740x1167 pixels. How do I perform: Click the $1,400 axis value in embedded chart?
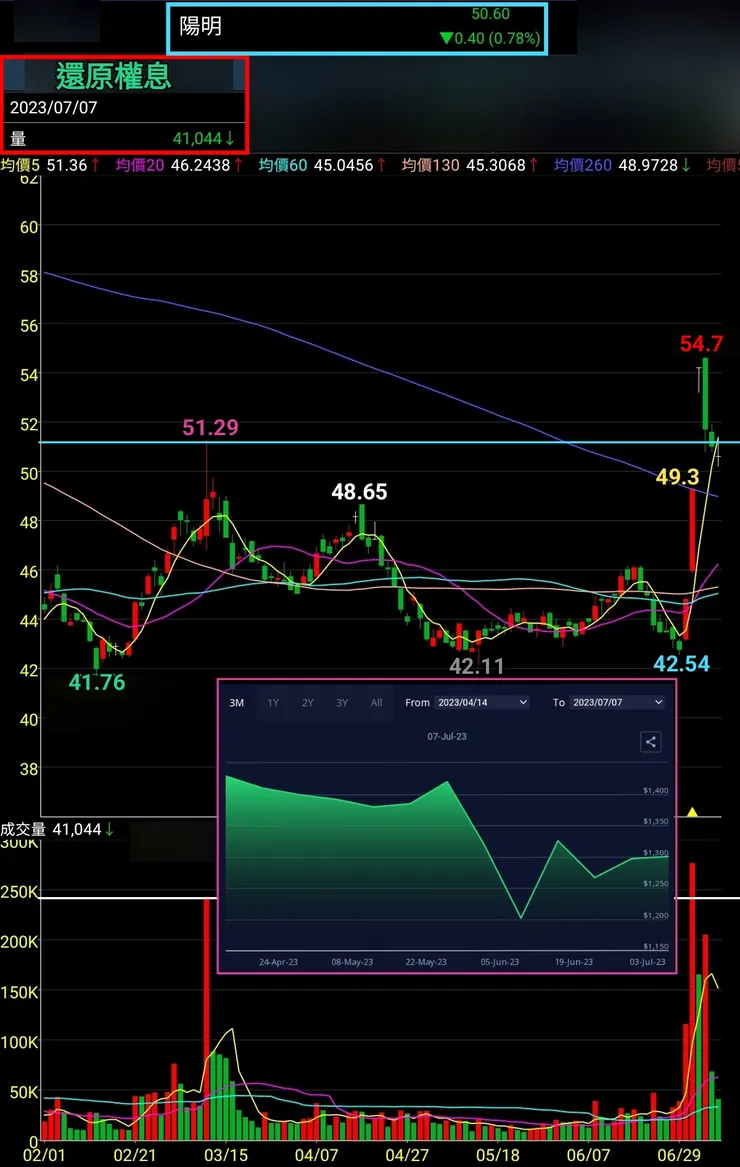(656, 790)
